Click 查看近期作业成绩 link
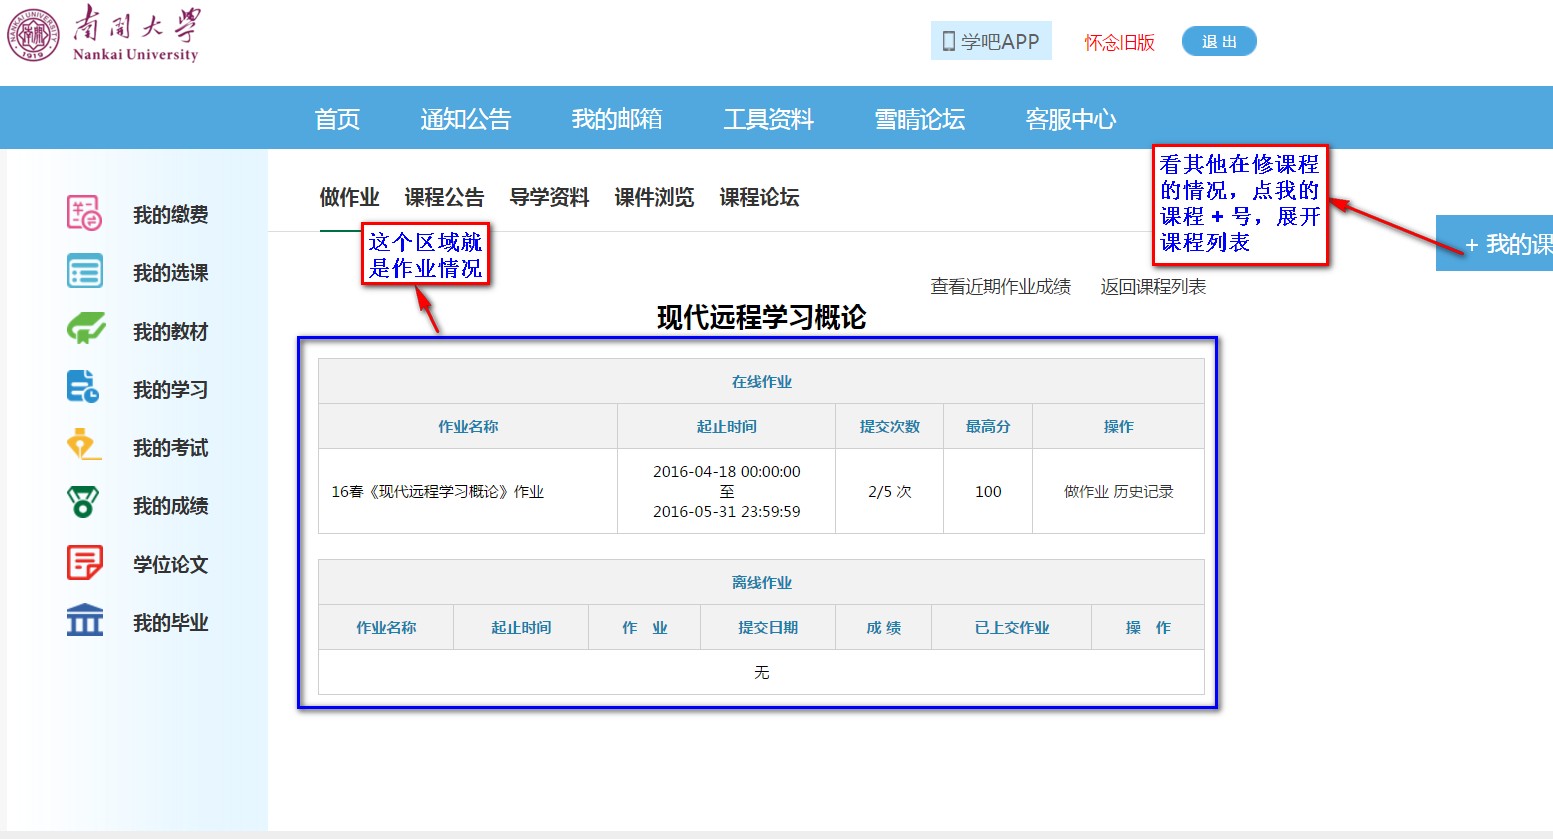Image resolution: width=1553 pixels, height=839 pixels. coord(1000,287)
